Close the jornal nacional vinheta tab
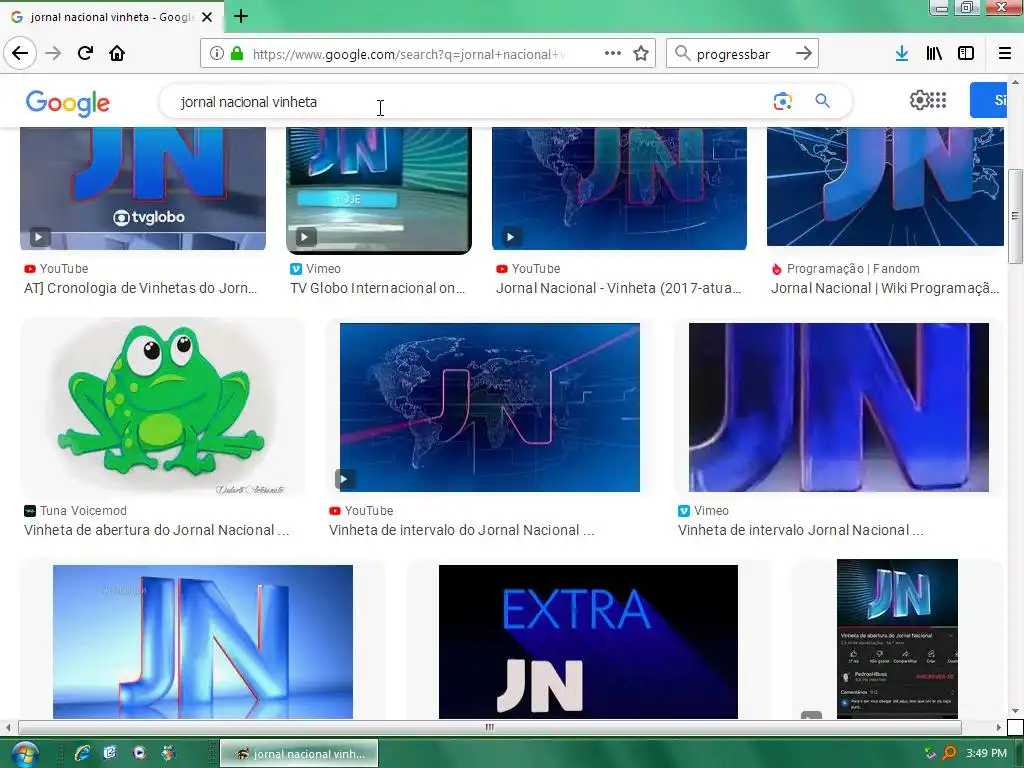Image resolution: width=1024 pixels, height=768 pixels. click(x=207, y=17)
